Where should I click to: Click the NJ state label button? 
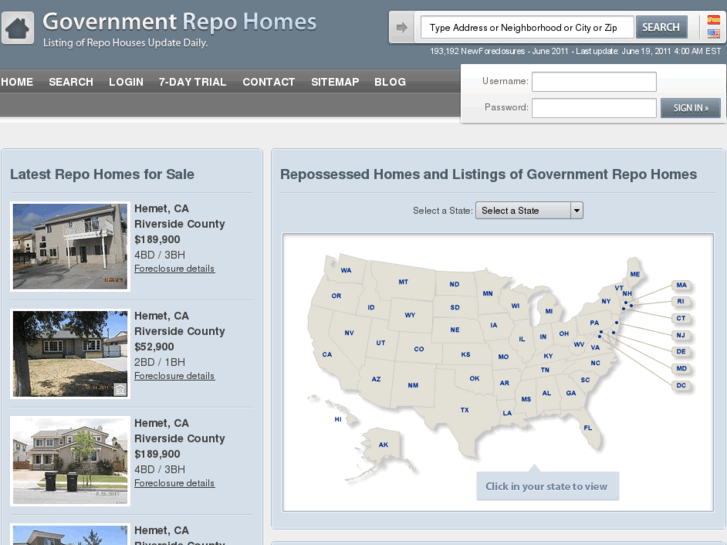tap(681, 335)
